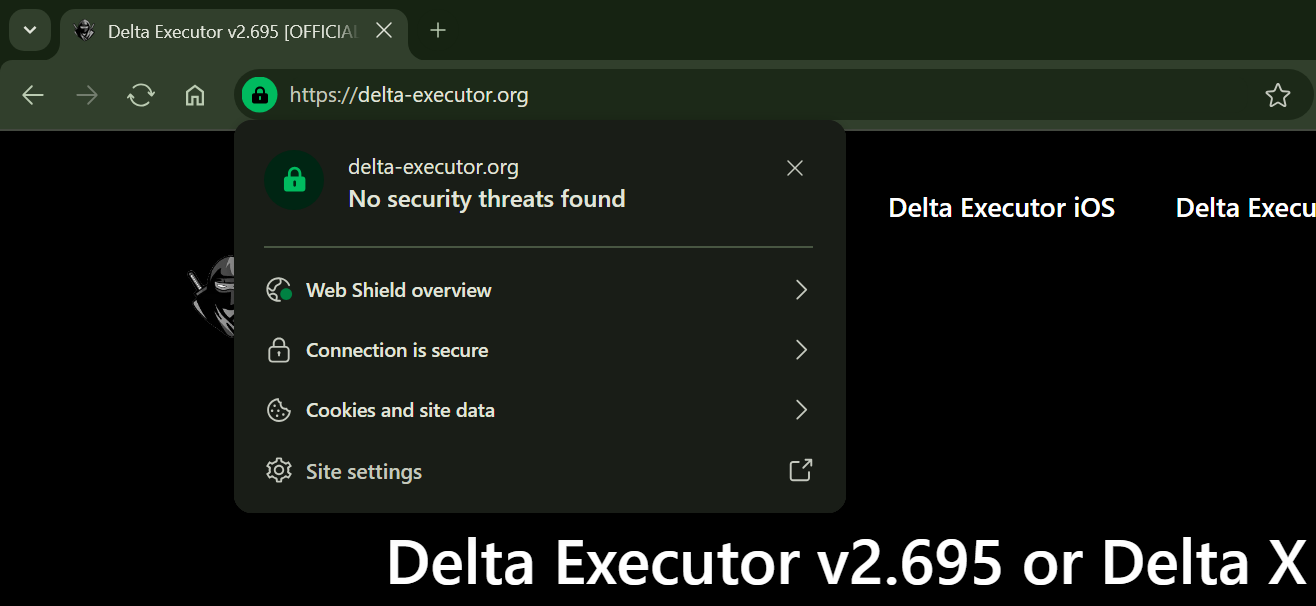The image size is (1316, 606).
Task: Switch to the Delta Executor v2.695 tab
Action: 230,31
